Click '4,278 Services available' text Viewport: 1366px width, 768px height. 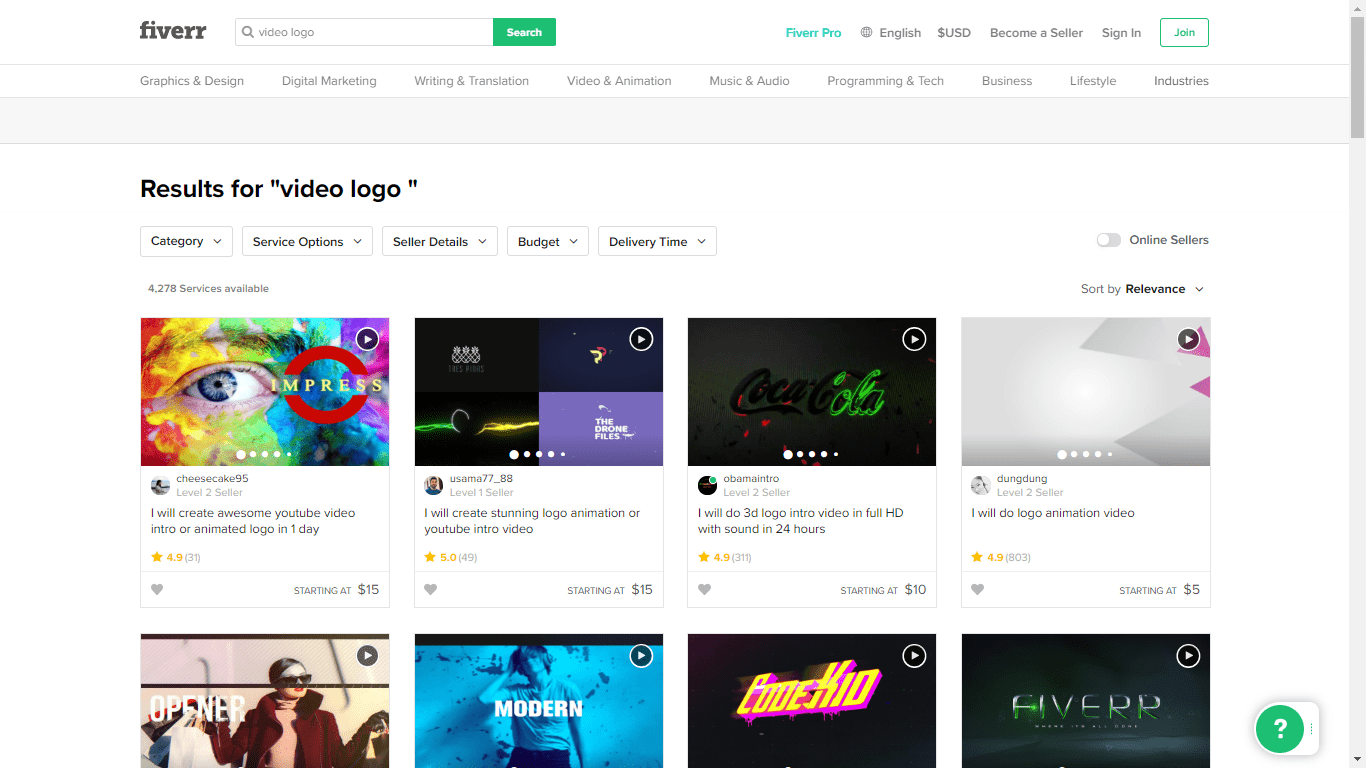[x=208, y=289]
